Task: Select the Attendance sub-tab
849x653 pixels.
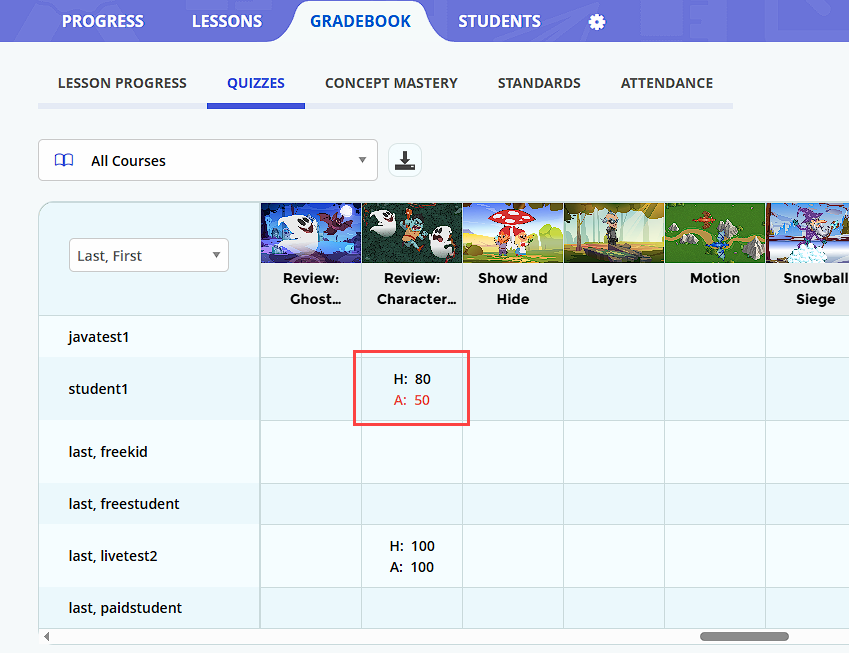Action: click(667, 83)
